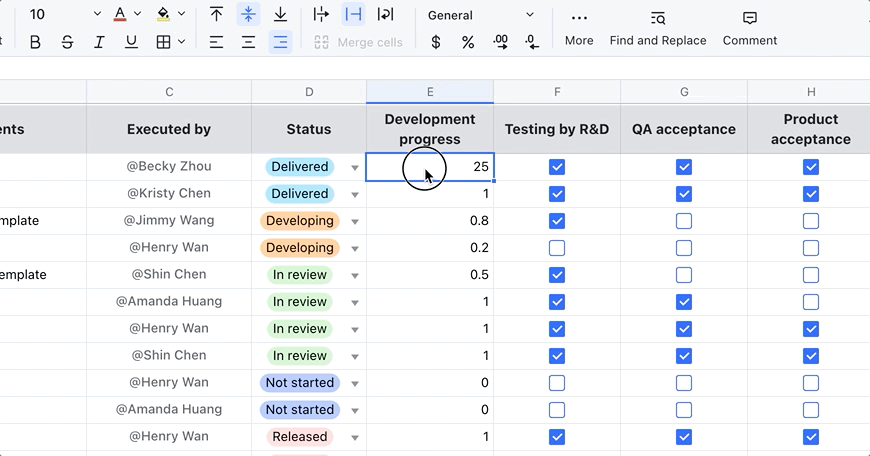
Task: Check QA acceptance for Jimmy Wang row
Action: (684, 221)
